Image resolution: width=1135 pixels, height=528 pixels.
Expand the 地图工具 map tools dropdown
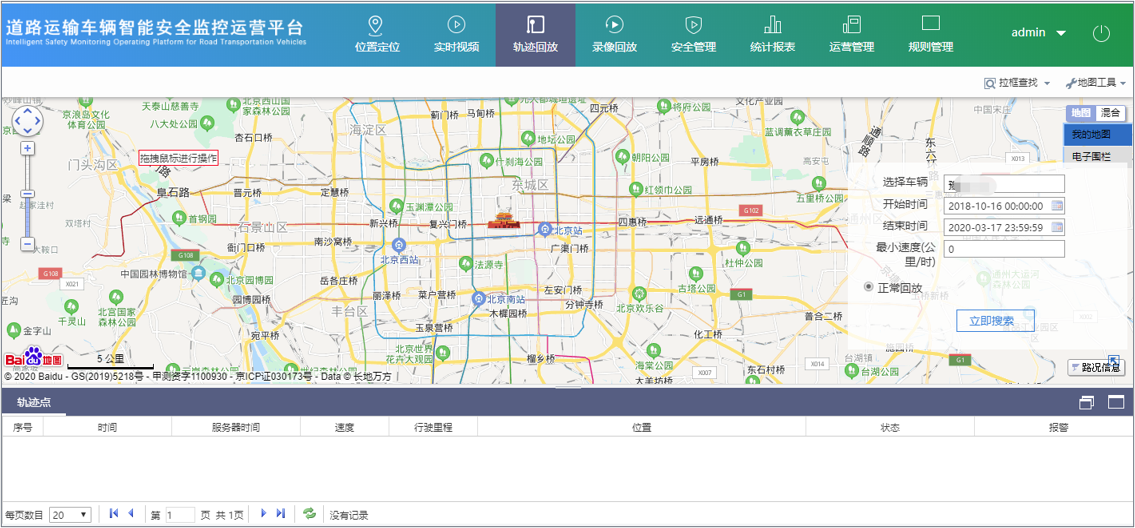tap(1096, 83)
